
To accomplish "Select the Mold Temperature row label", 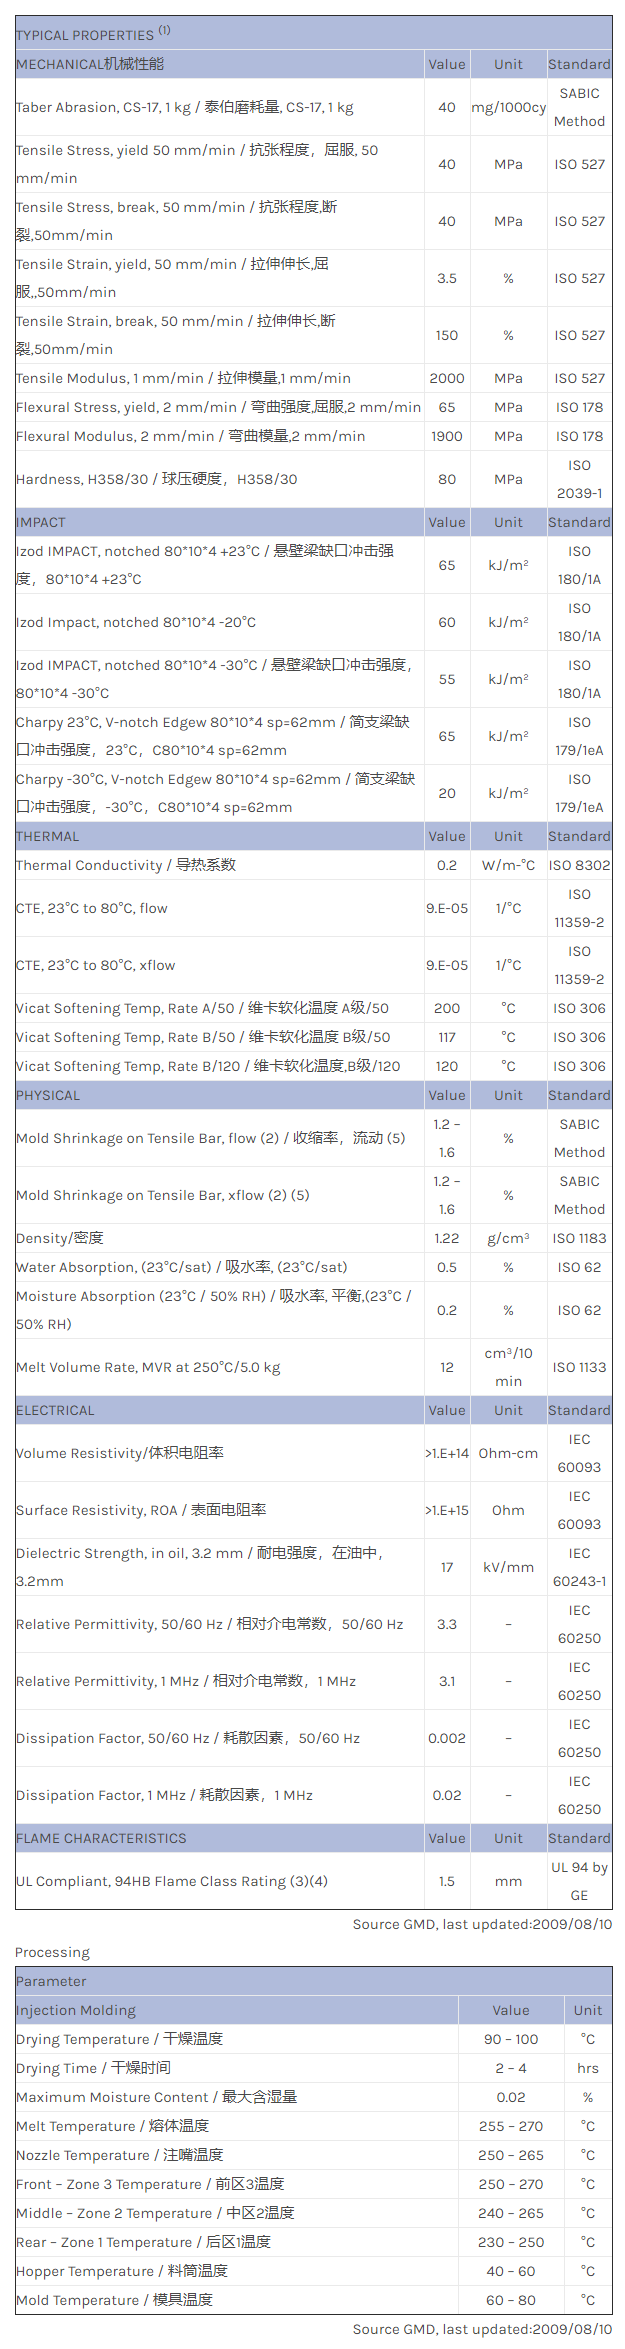I will [114, 2300].
